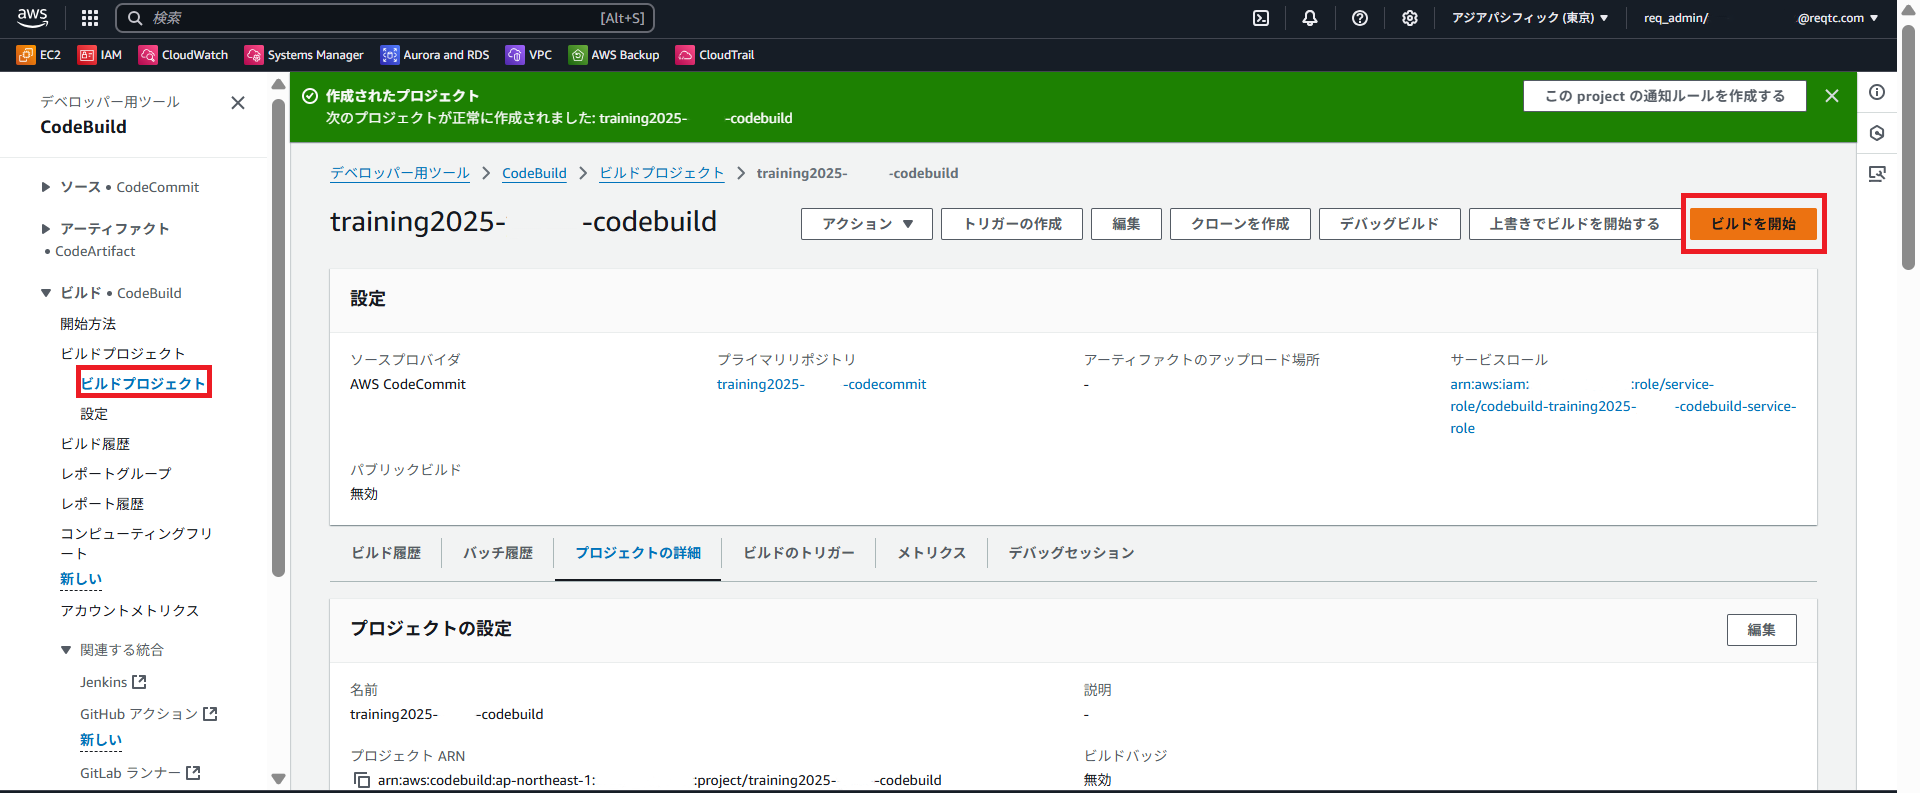Open ビルド履歴 in sidebar
This screenshot has height=793, width=1920.
tap(95, 444)
